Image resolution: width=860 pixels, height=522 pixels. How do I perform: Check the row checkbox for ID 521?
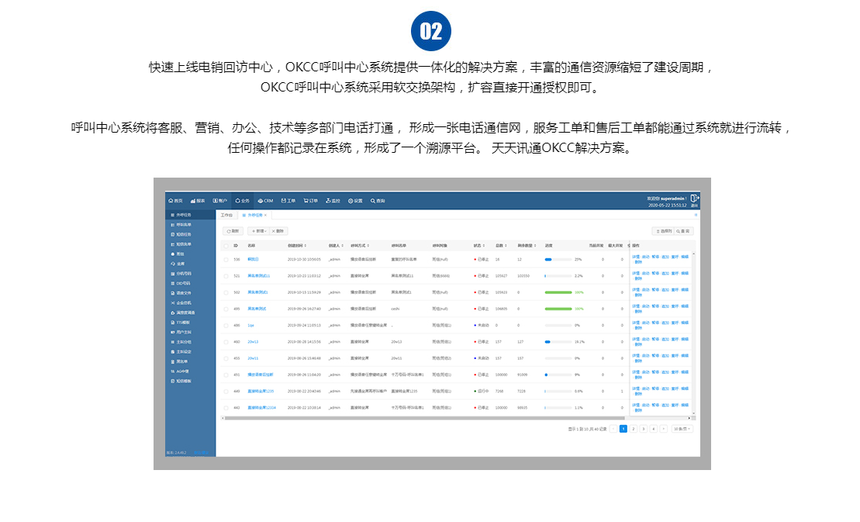pyautogui.click(x=225, y=276)
